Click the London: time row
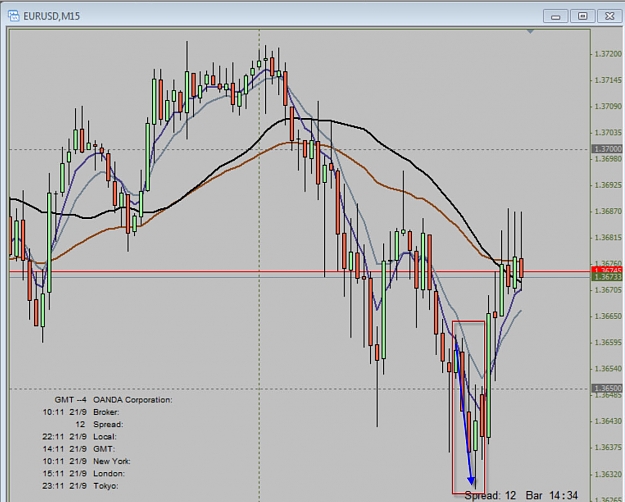 click(x=84, y=473)
